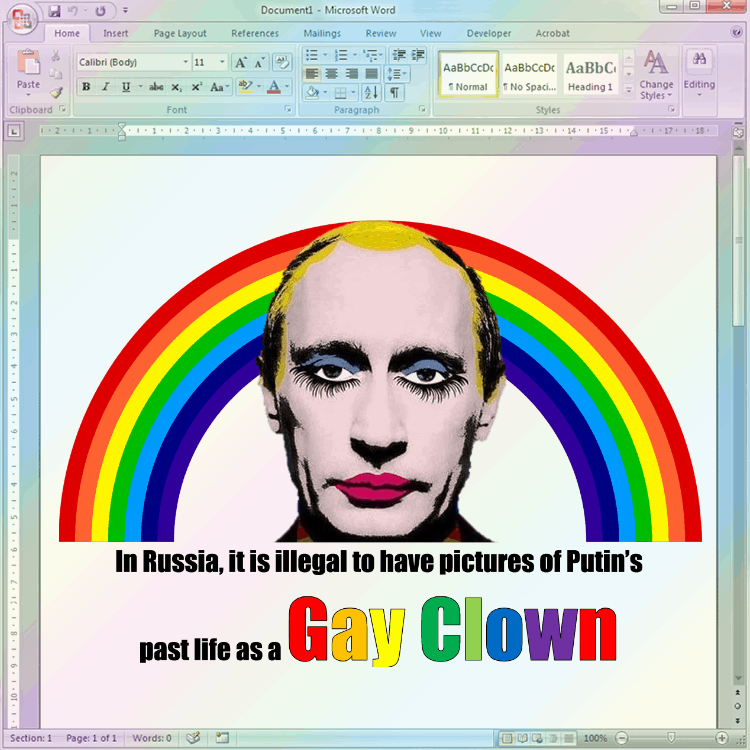Viewport: 750px width, 750px height.
Task: Toggle center text alignment
Action: pyautogui.click(x=331, y=74)
